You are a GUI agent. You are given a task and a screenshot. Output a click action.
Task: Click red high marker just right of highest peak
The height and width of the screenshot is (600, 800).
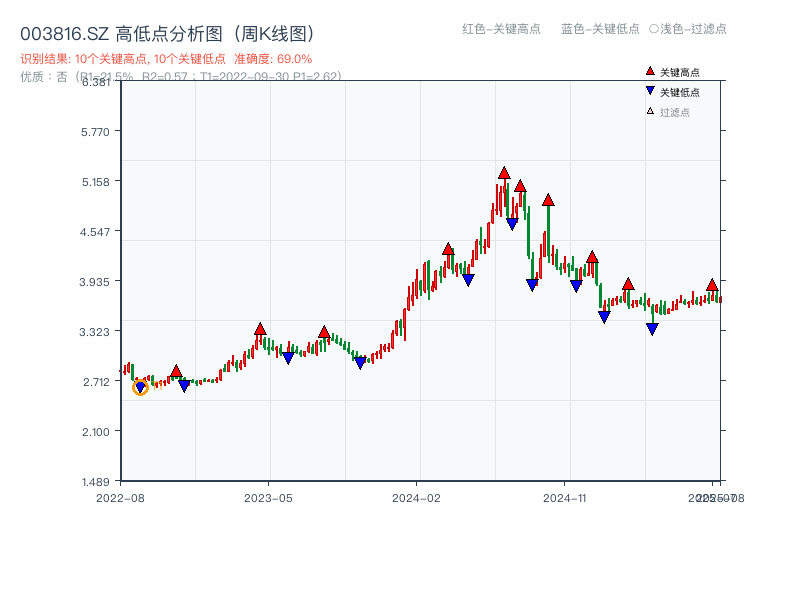pyautogui.click(x=520, y=186)
